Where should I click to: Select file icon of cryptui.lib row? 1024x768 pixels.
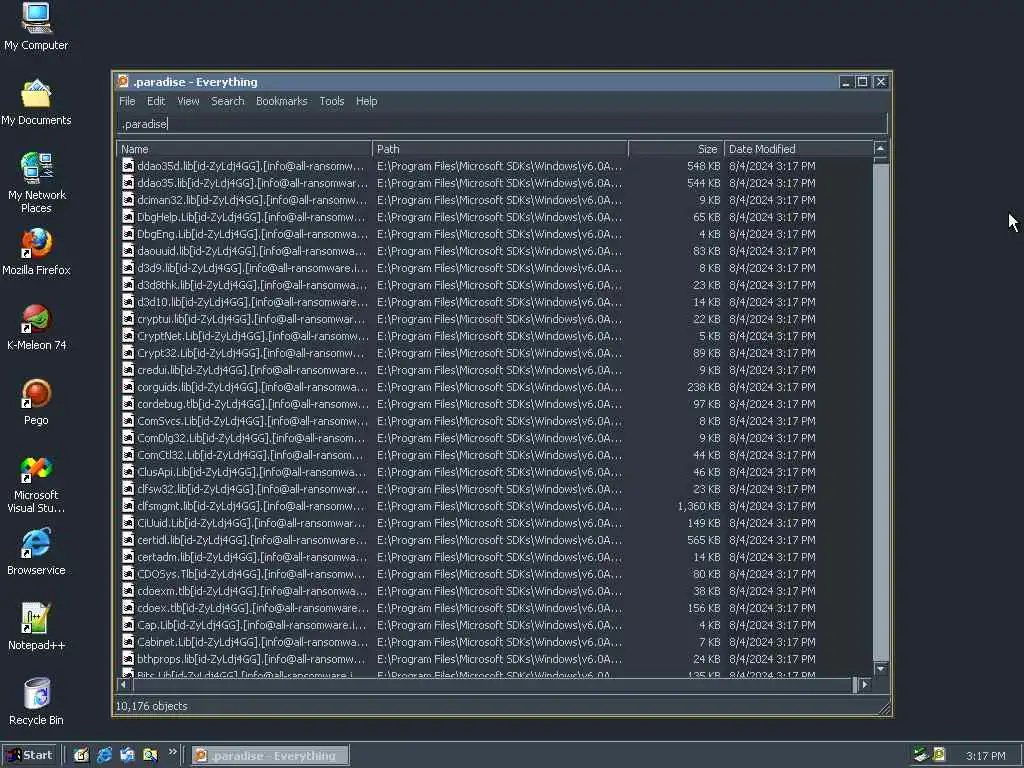128,319
